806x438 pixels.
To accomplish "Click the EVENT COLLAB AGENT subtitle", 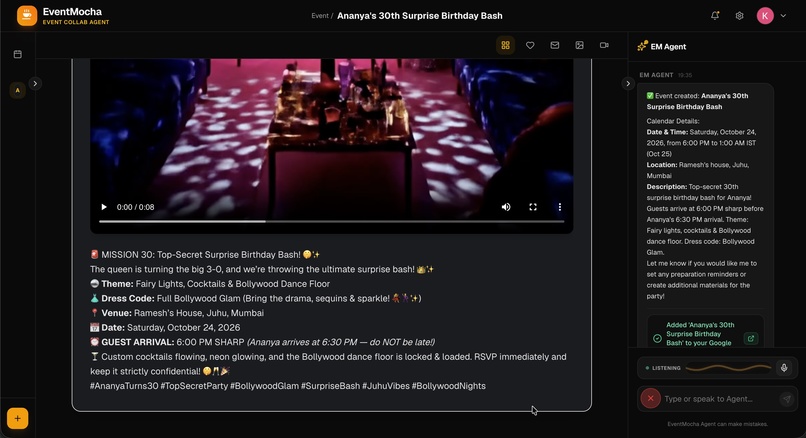I will click(x=76, y=22).
